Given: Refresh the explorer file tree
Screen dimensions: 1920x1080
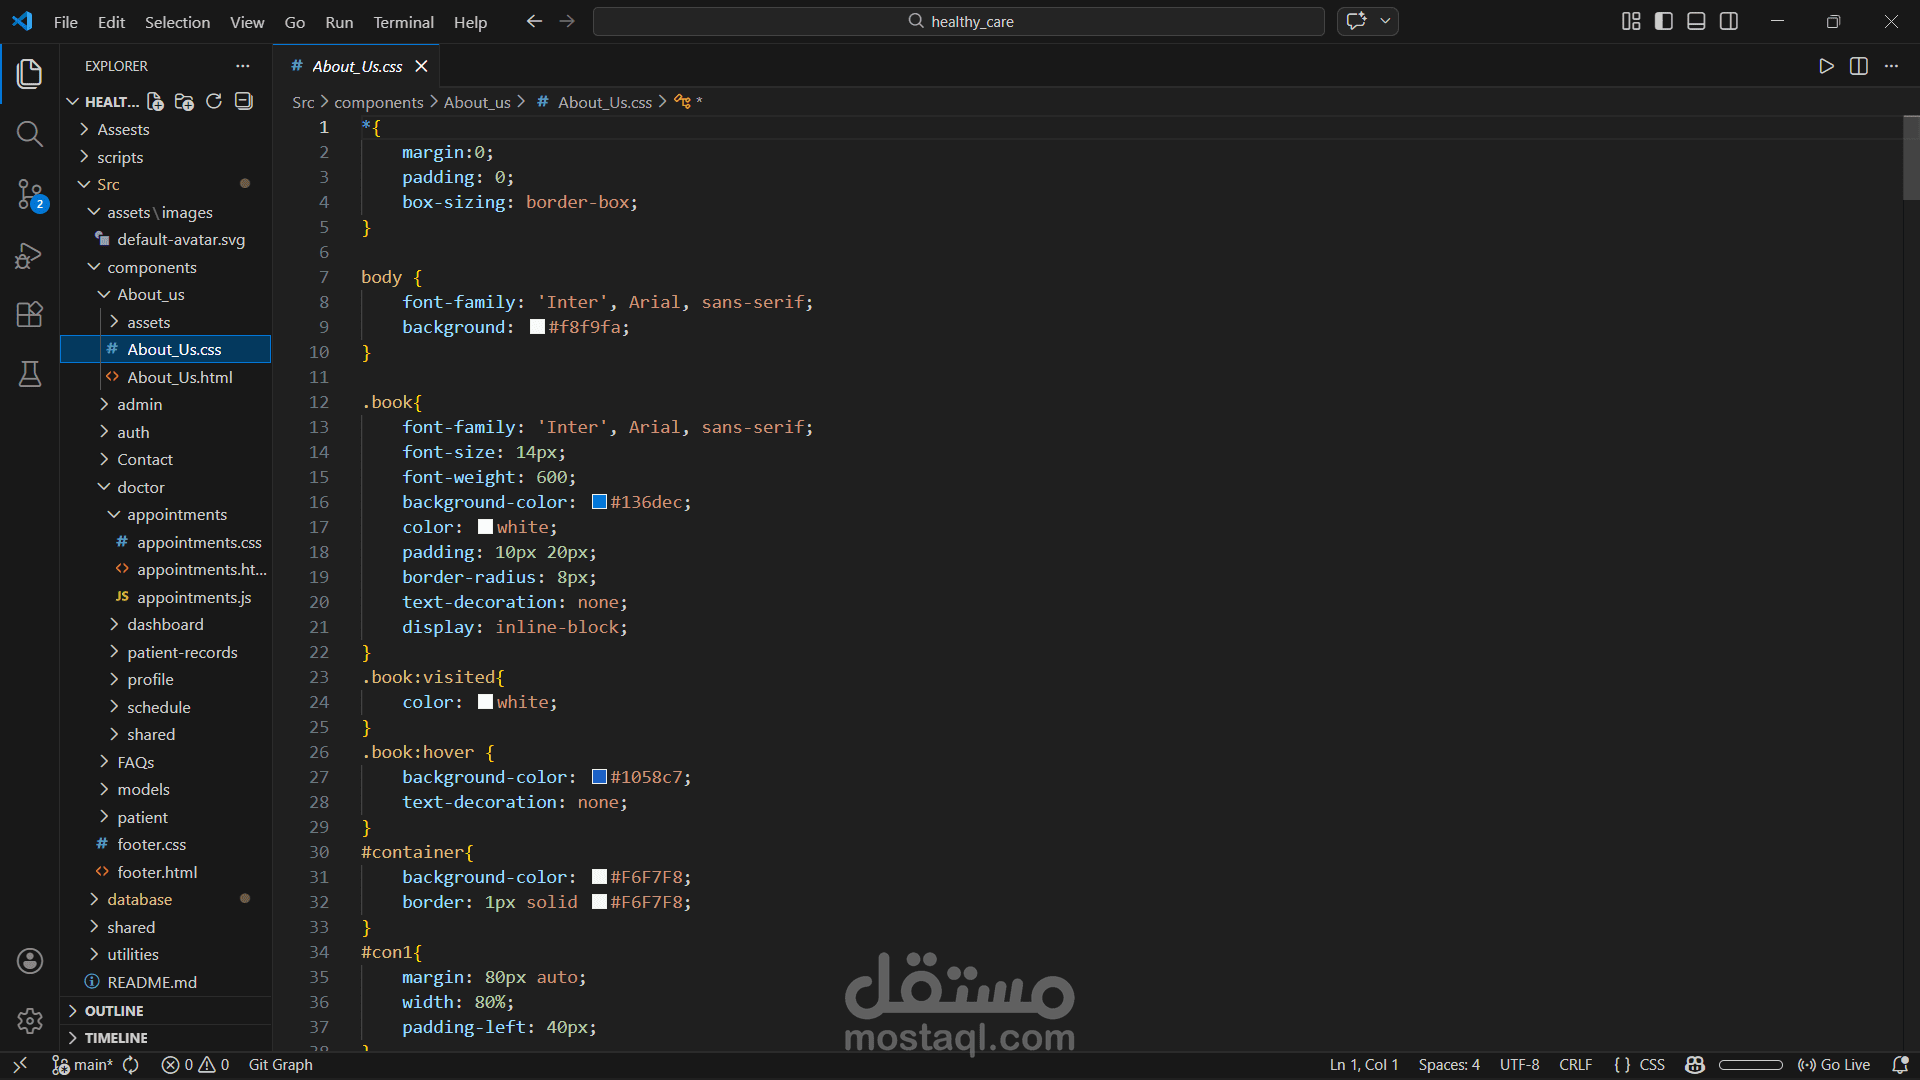Looking at the screenshot, I should click(x=214, y=101).
